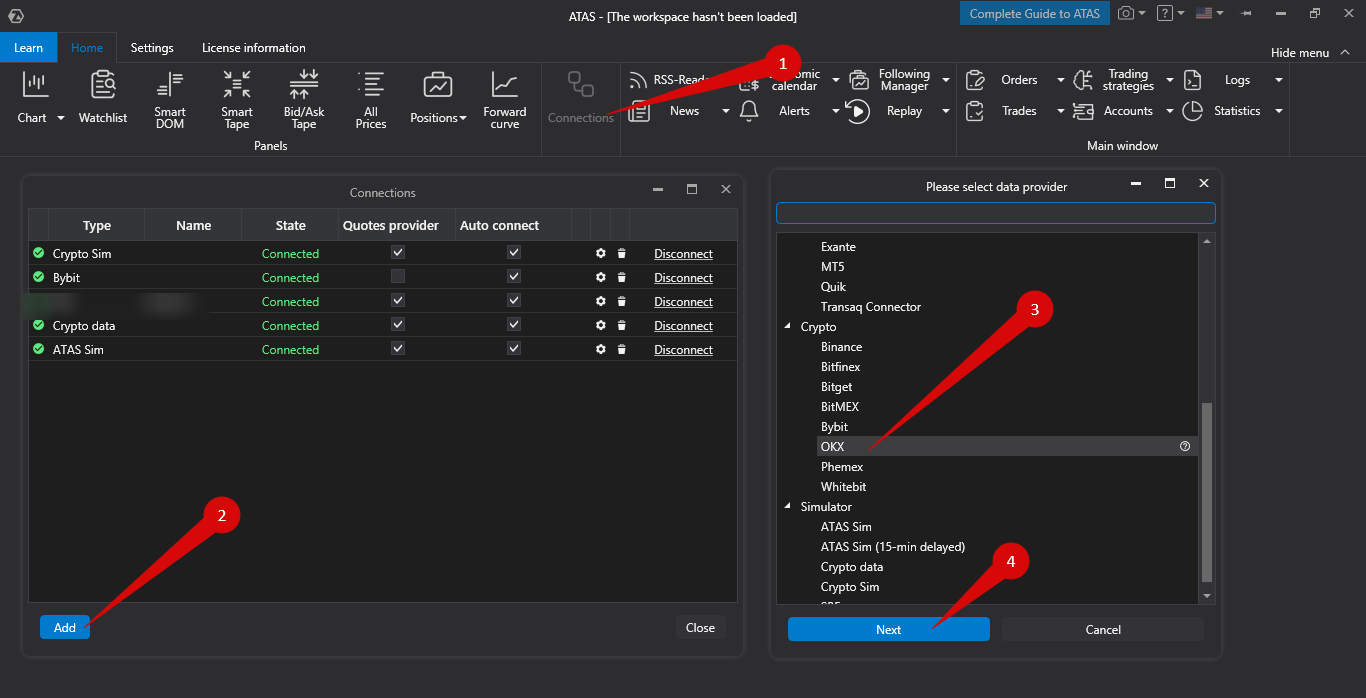Open the Orders dropdown arrow
Screen dimensions: 1366x698
point(1061,80)
